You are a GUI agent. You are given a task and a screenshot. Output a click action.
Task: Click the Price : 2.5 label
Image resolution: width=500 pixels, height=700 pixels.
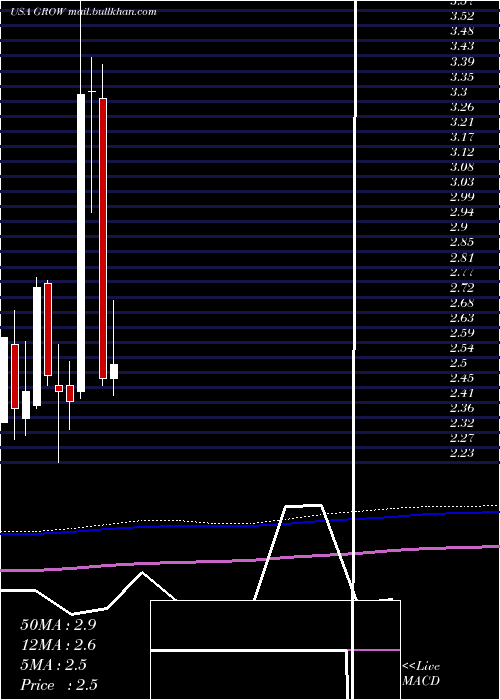(x=58, y=685)
